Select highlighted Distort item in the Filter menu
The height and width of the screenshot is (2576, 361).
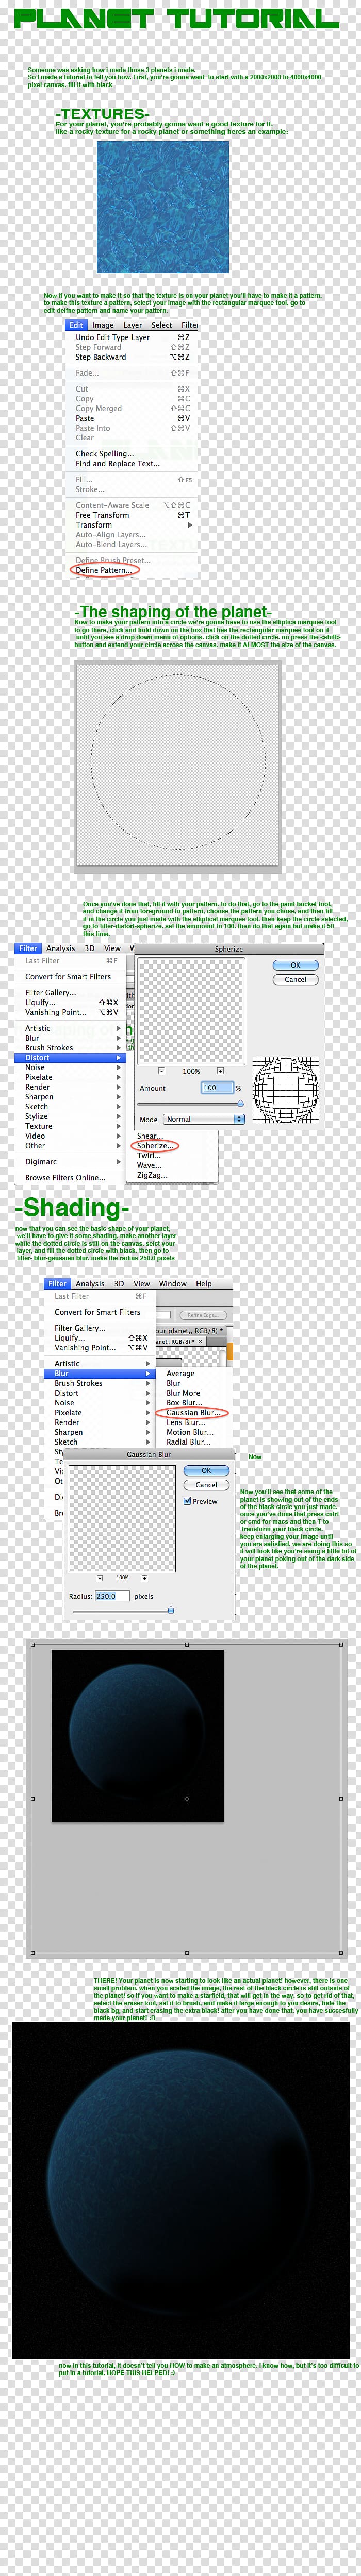point(69,1057)
